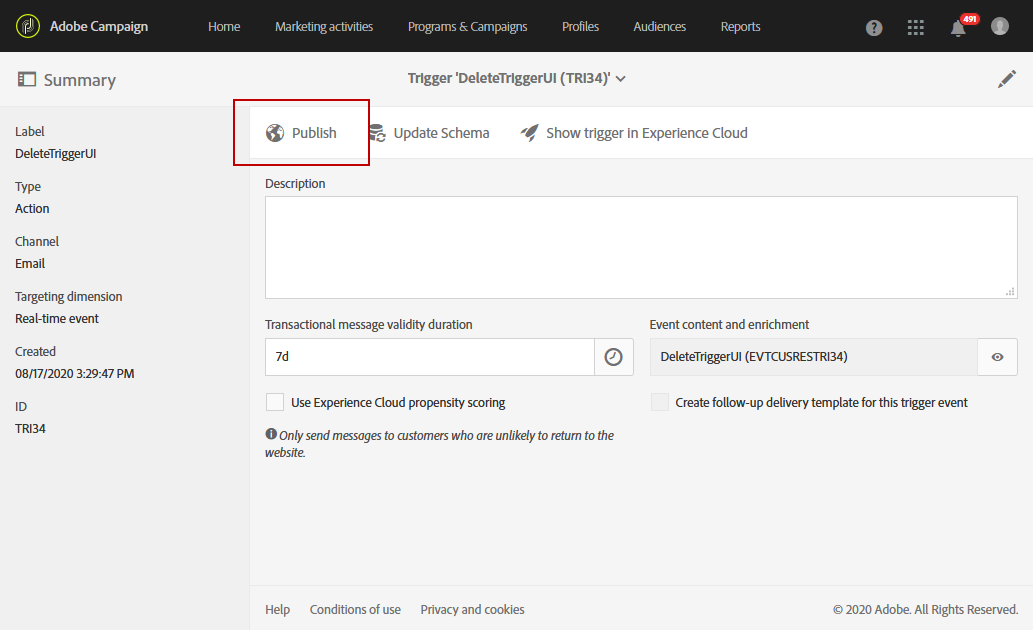Click the Event content field DeleteTriggerUI
This screenshot has height=630, width=1033.
pyautogui.click(x=814, y=357)
